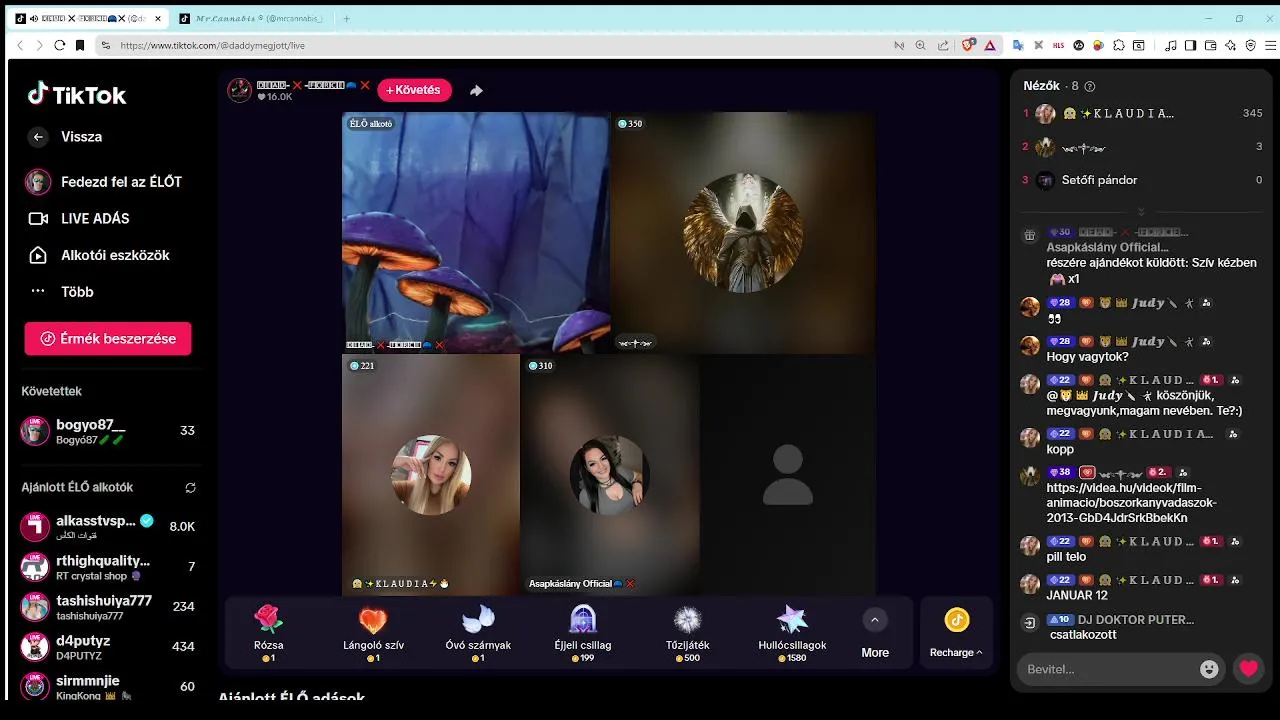Close the active TikTok live tab
1280x720 pixels.
point(157,18)
